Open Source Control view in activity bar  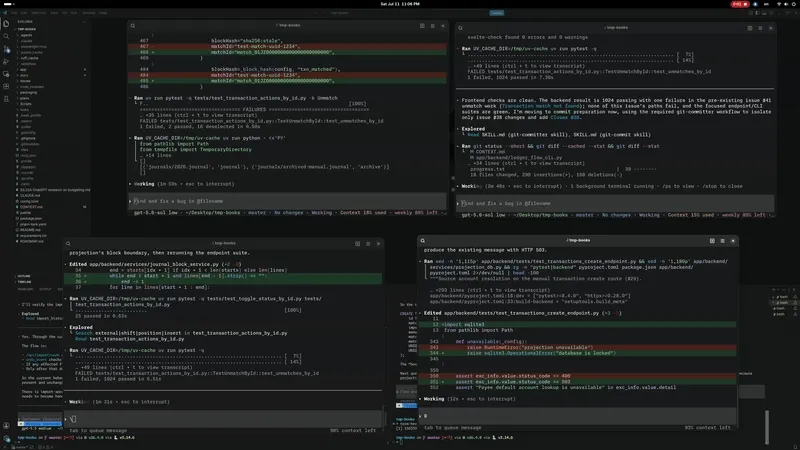(6, 49)
